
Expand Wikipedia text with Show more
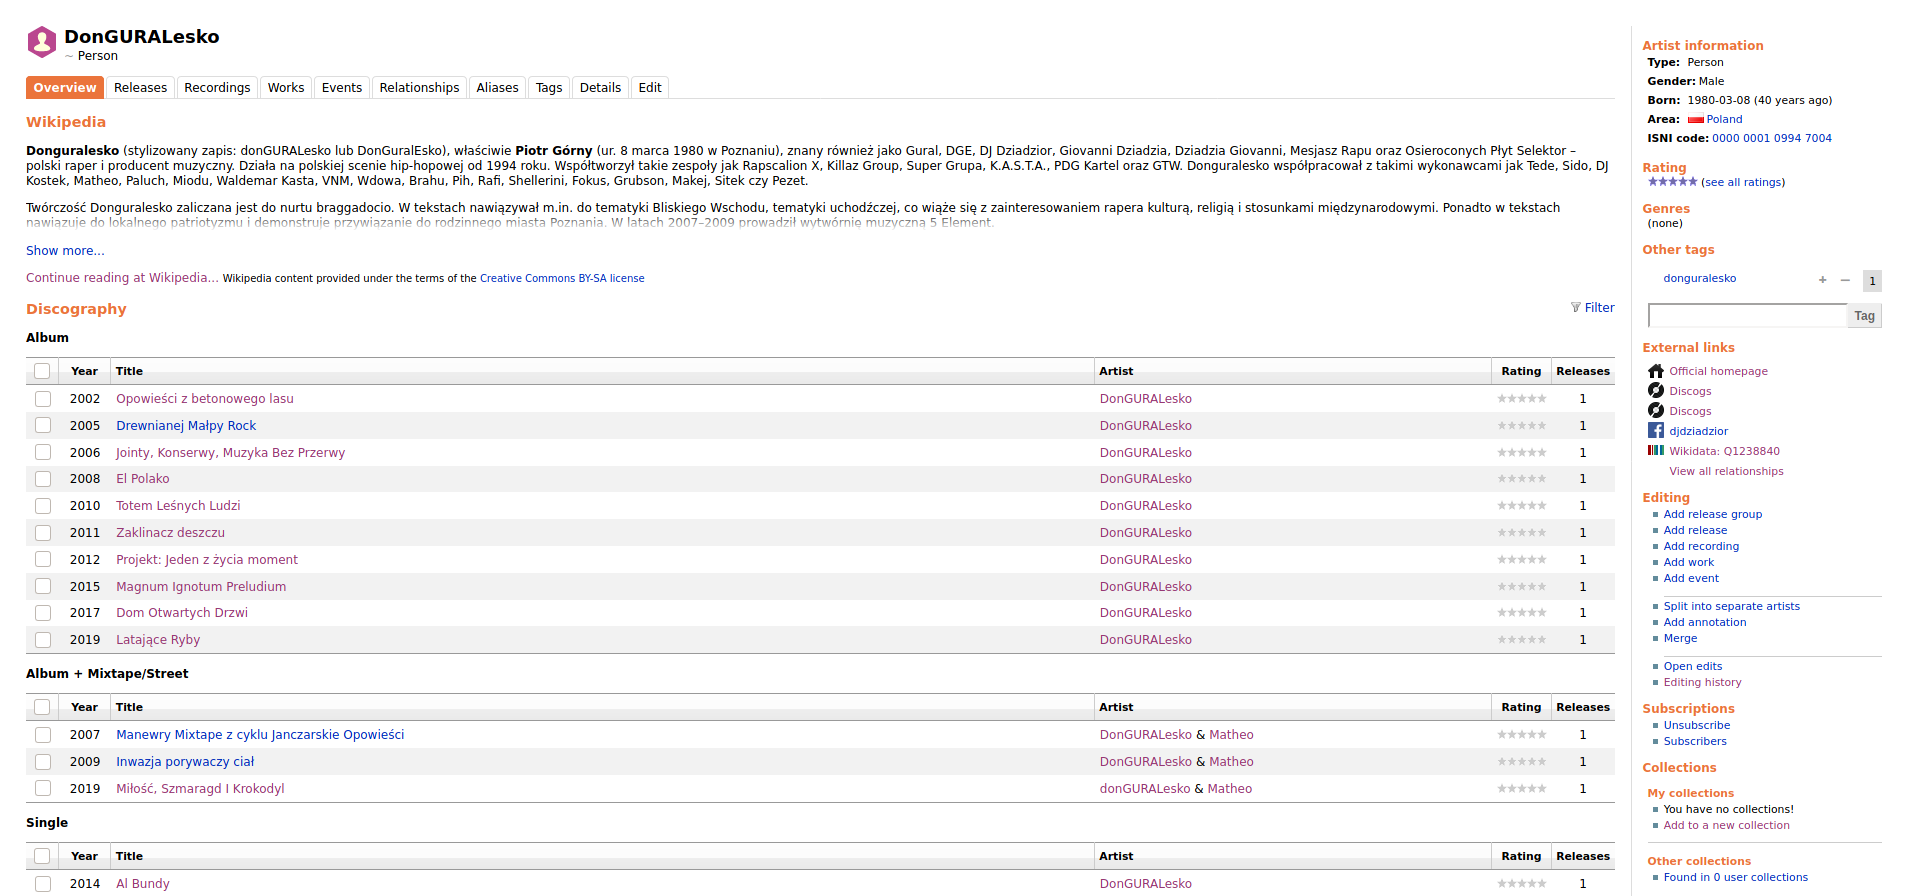point(65,251)
